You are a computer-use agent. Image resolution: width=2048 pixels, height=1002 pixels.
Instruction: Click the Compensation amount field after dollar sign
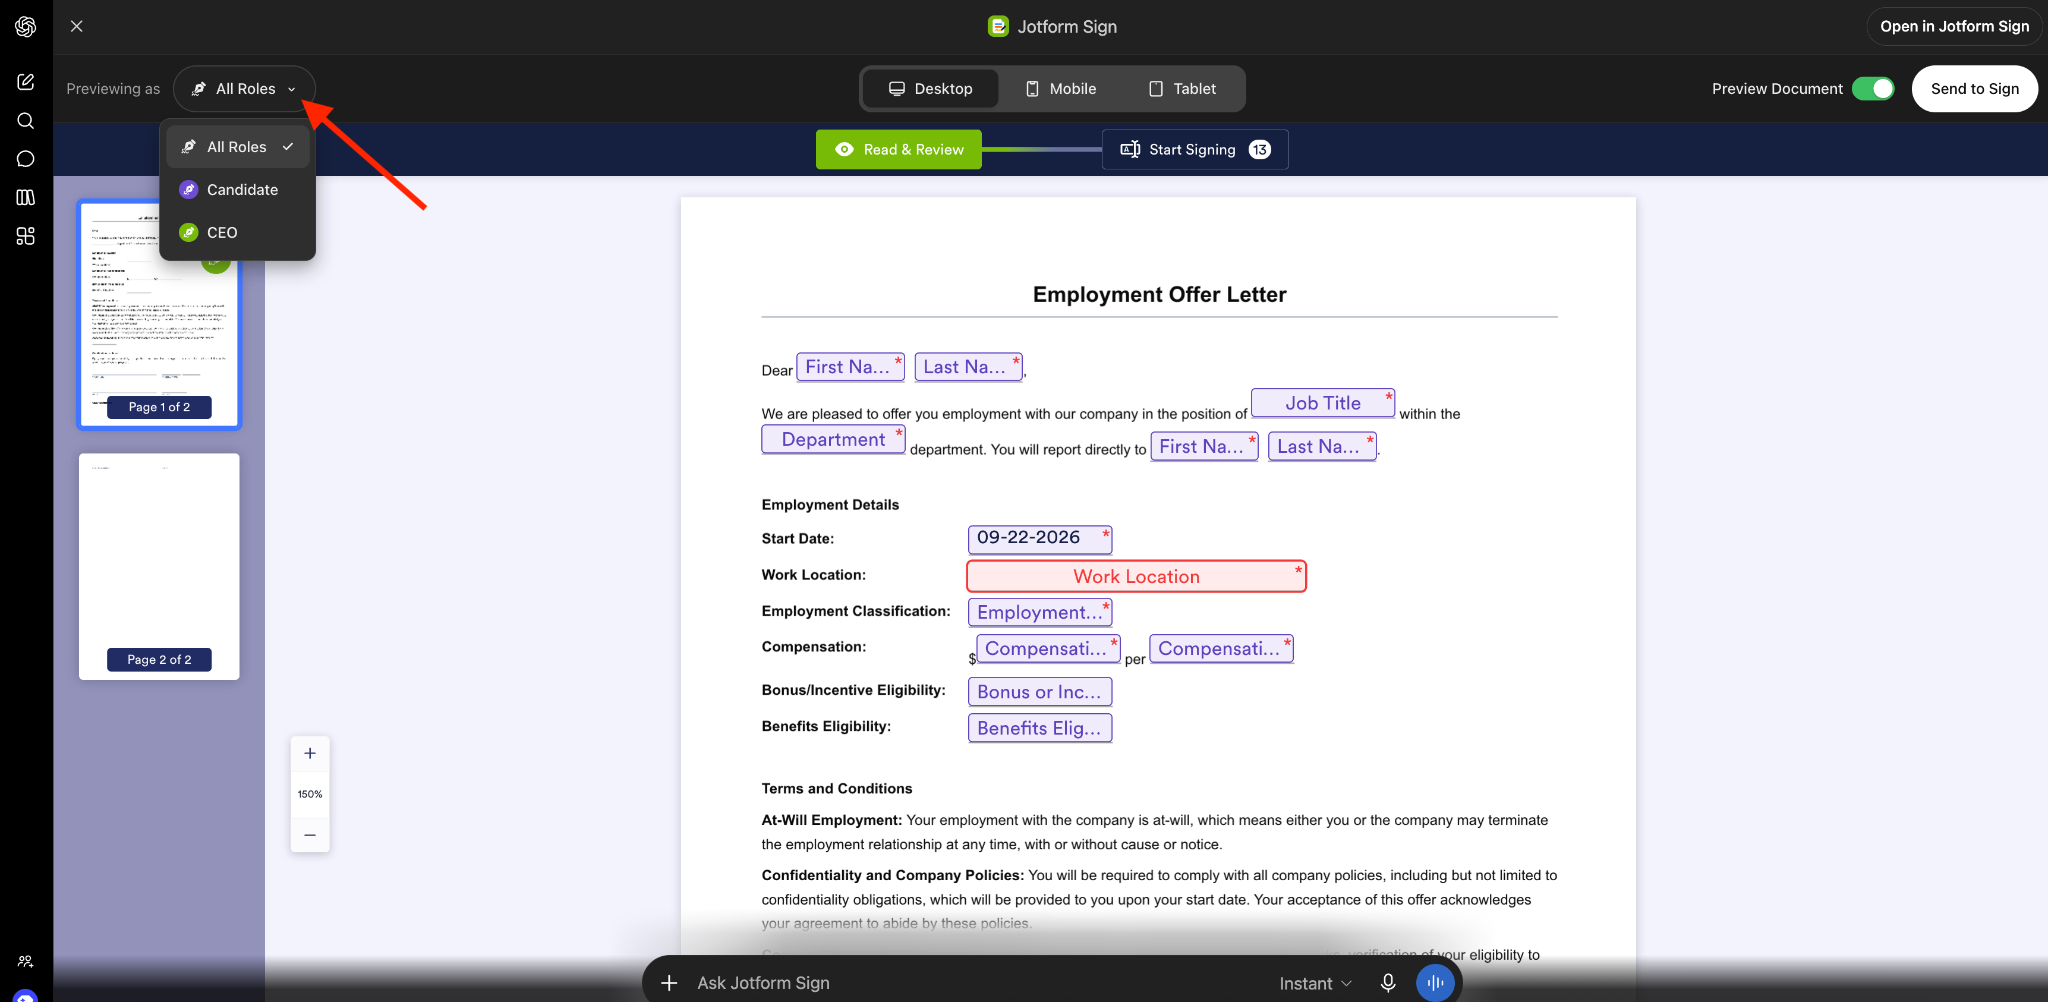pos(1048,648)
